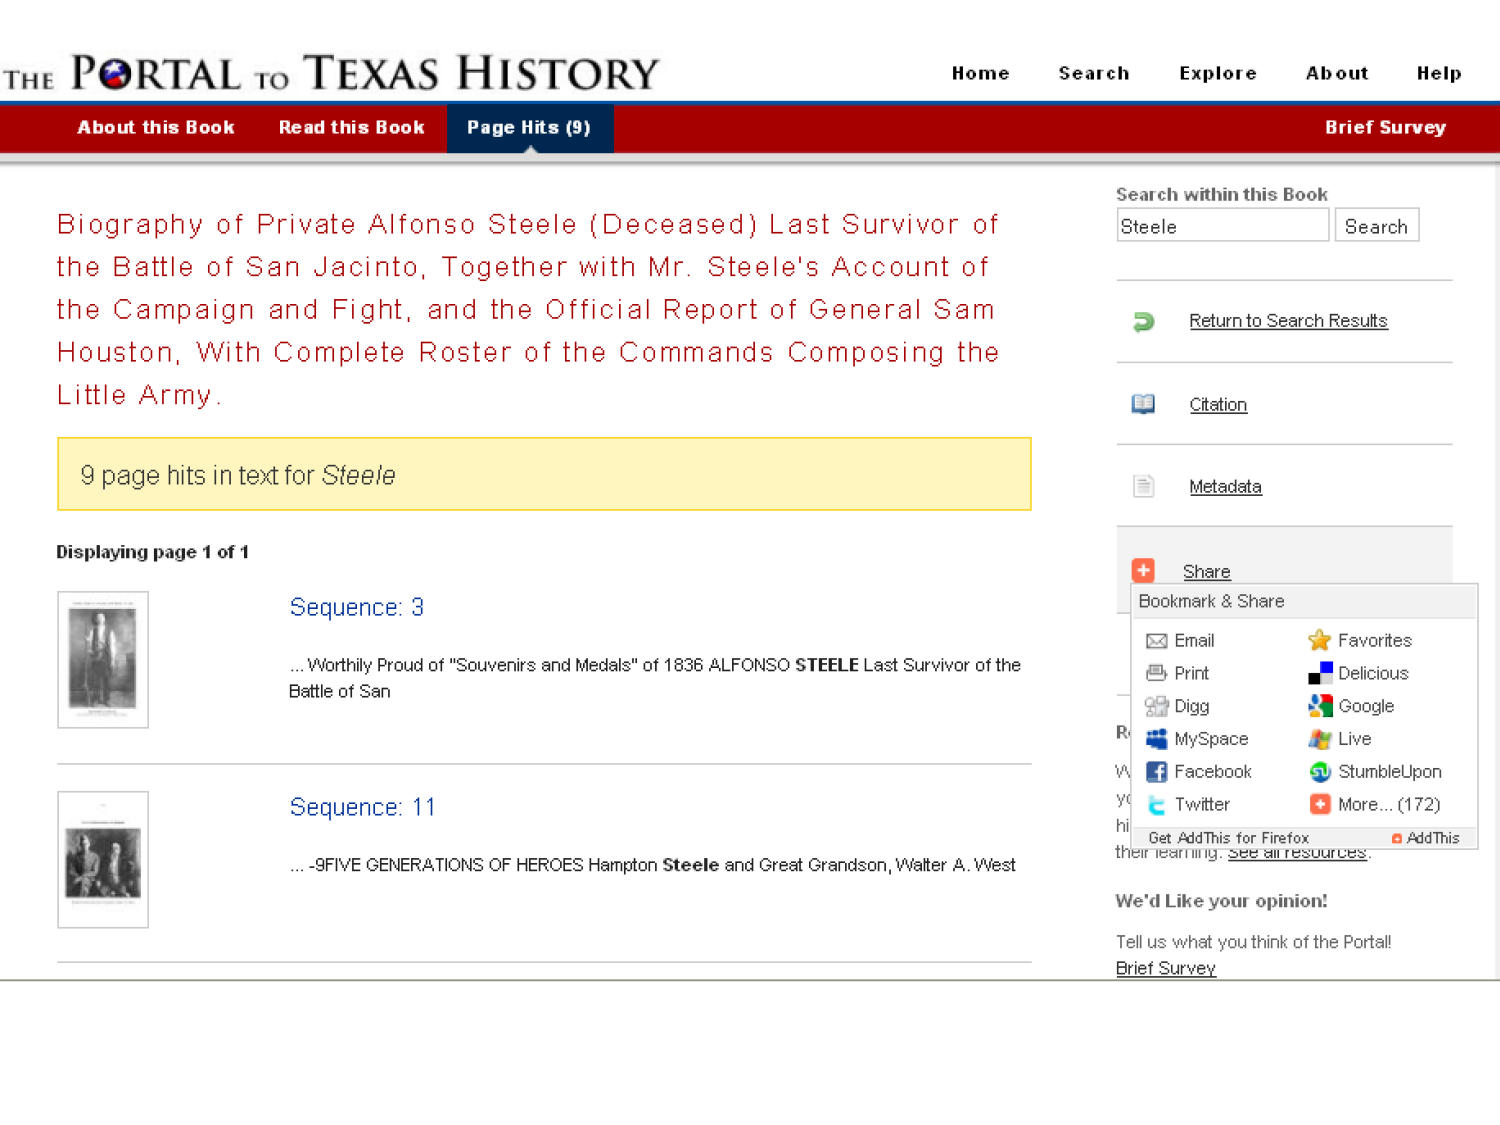Save to Google via share menu icon

[x=1320, y=706]
